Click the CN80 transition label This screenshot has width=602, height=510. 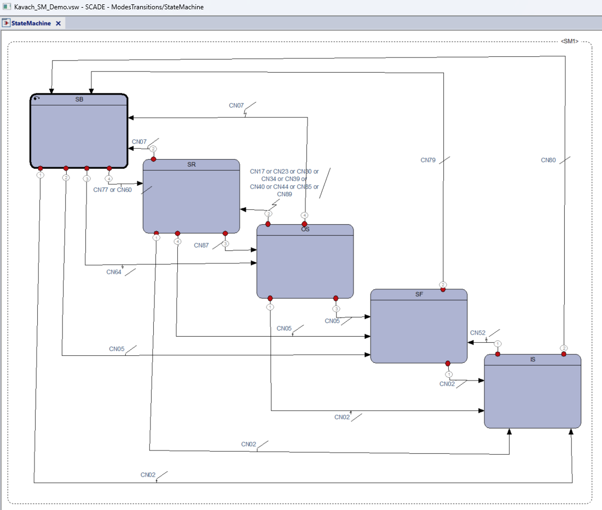tap(548, 160)
